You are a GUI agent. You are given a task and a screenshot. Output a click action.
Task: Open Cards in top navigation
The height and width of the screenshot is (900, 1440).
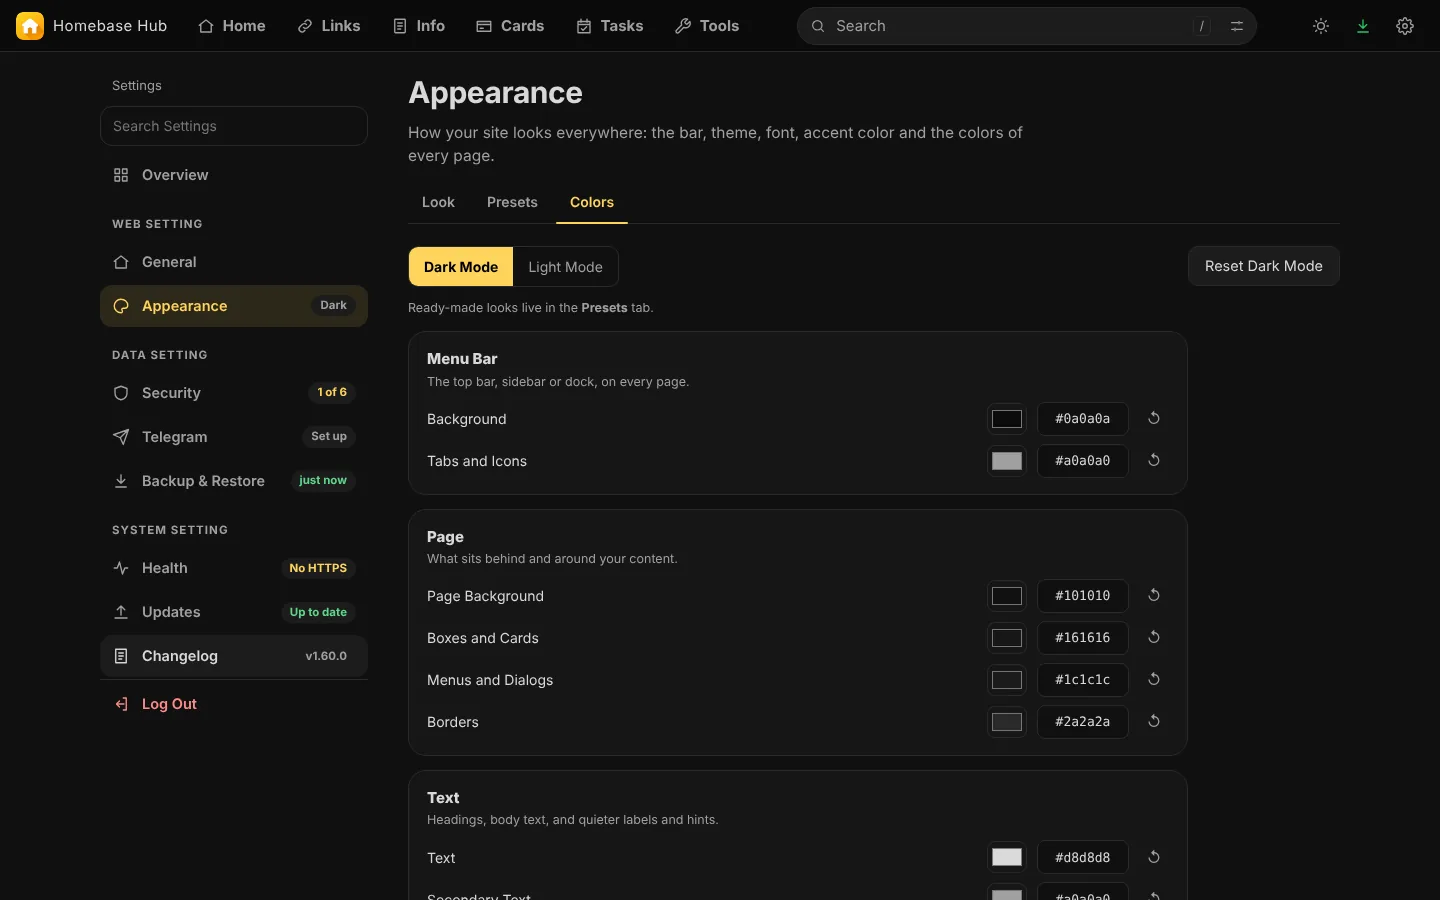(x=510, y=26)
